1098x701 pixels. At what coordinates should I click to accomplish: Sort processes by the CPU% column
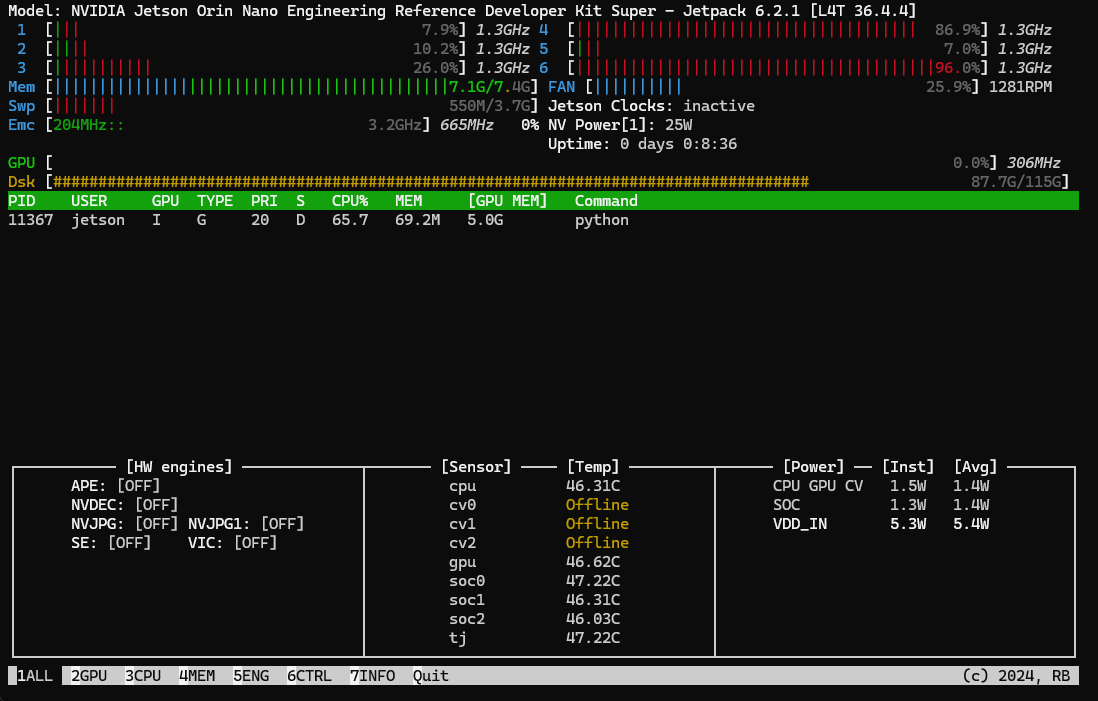pyautogui.click(x=350, y=201)
